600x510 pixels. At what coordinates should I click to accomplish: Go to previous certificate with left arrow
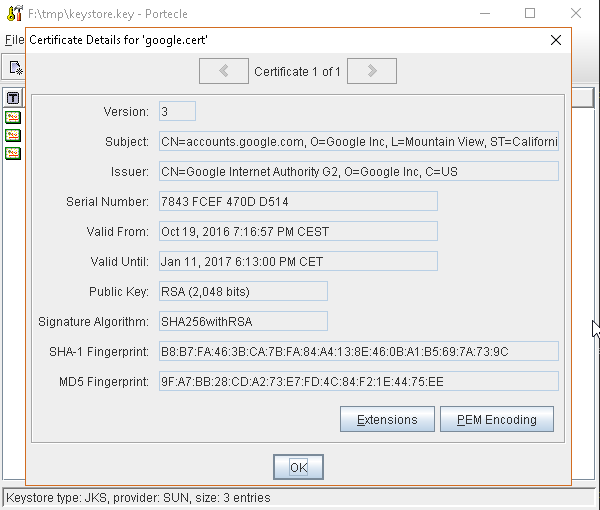click(x=224, y=71)
